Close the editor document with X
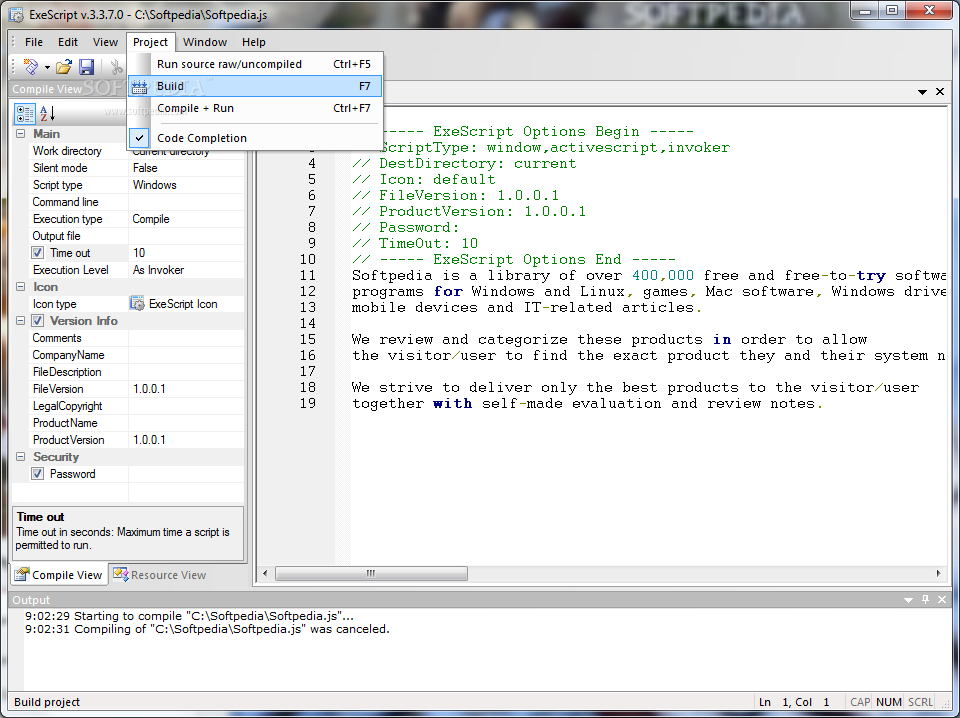960x718 pixels. (x=940, y=91)
